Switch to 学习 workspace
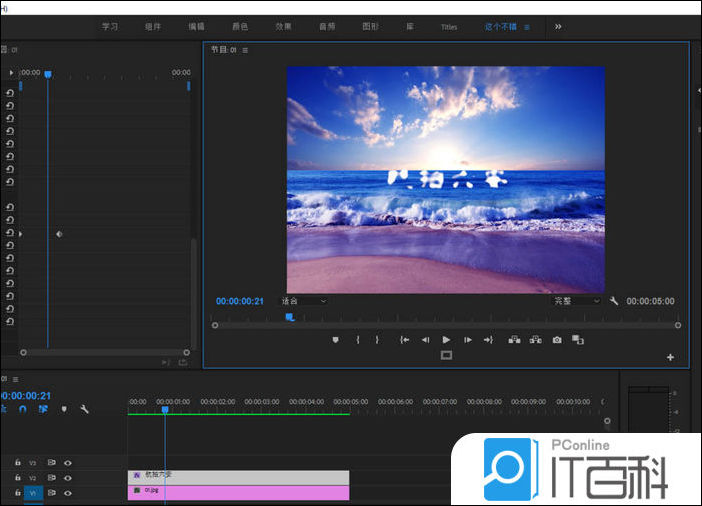 point(110,27)
